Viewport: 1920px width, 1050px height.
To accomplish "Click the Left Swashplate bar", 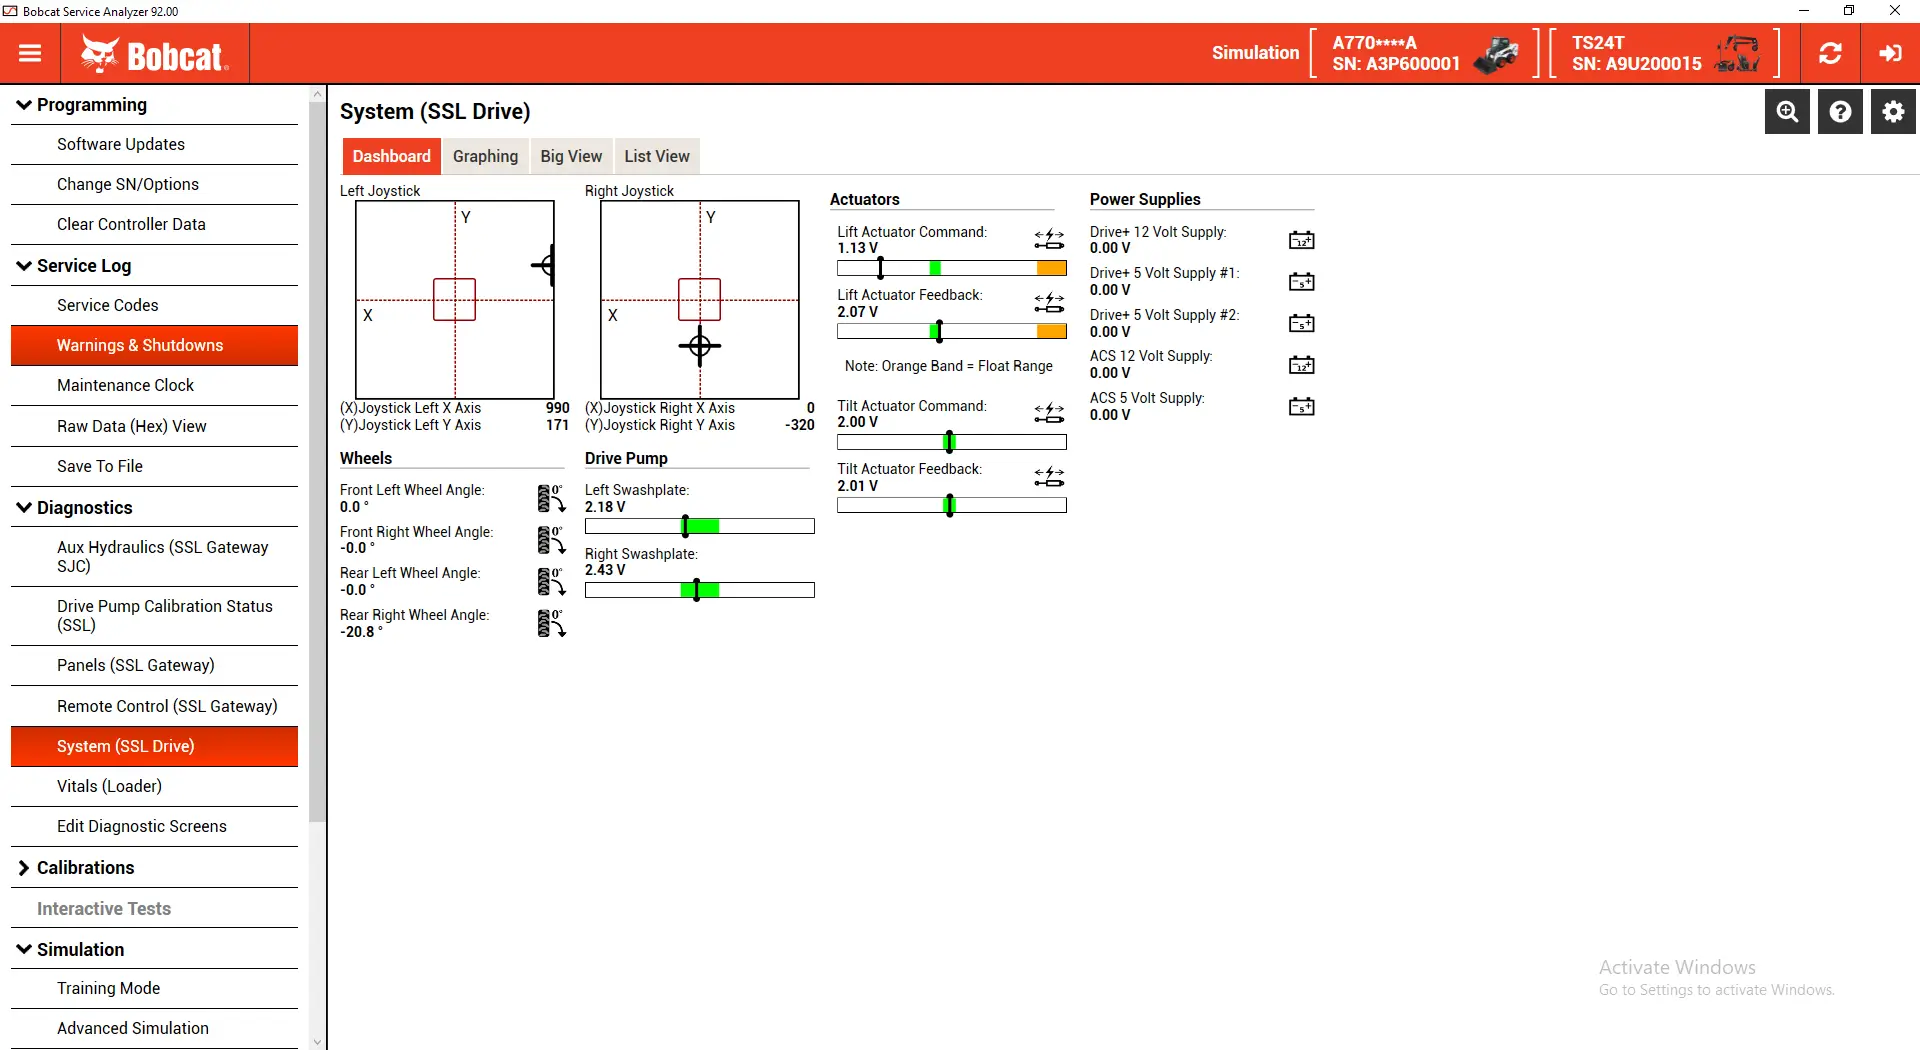I will (x=700, y=526).
